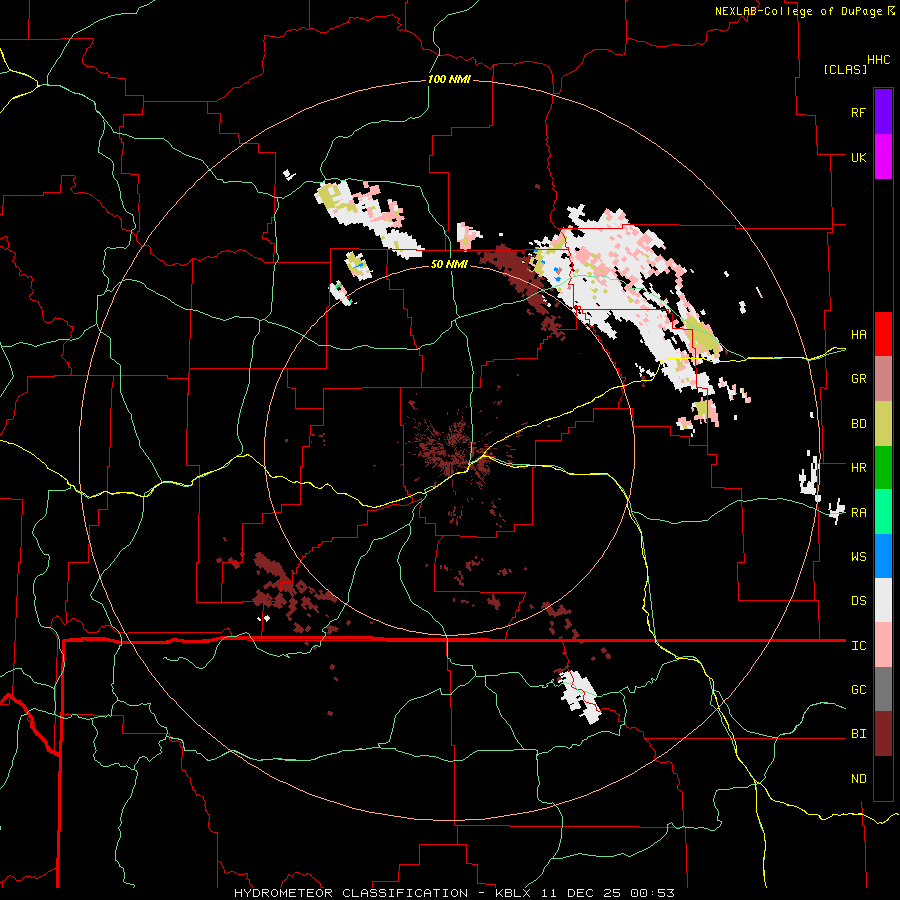The width and height of the screenshot is (900, 900).
Task: Click the 'RF' legend label
Action: [x=858, y=112]
